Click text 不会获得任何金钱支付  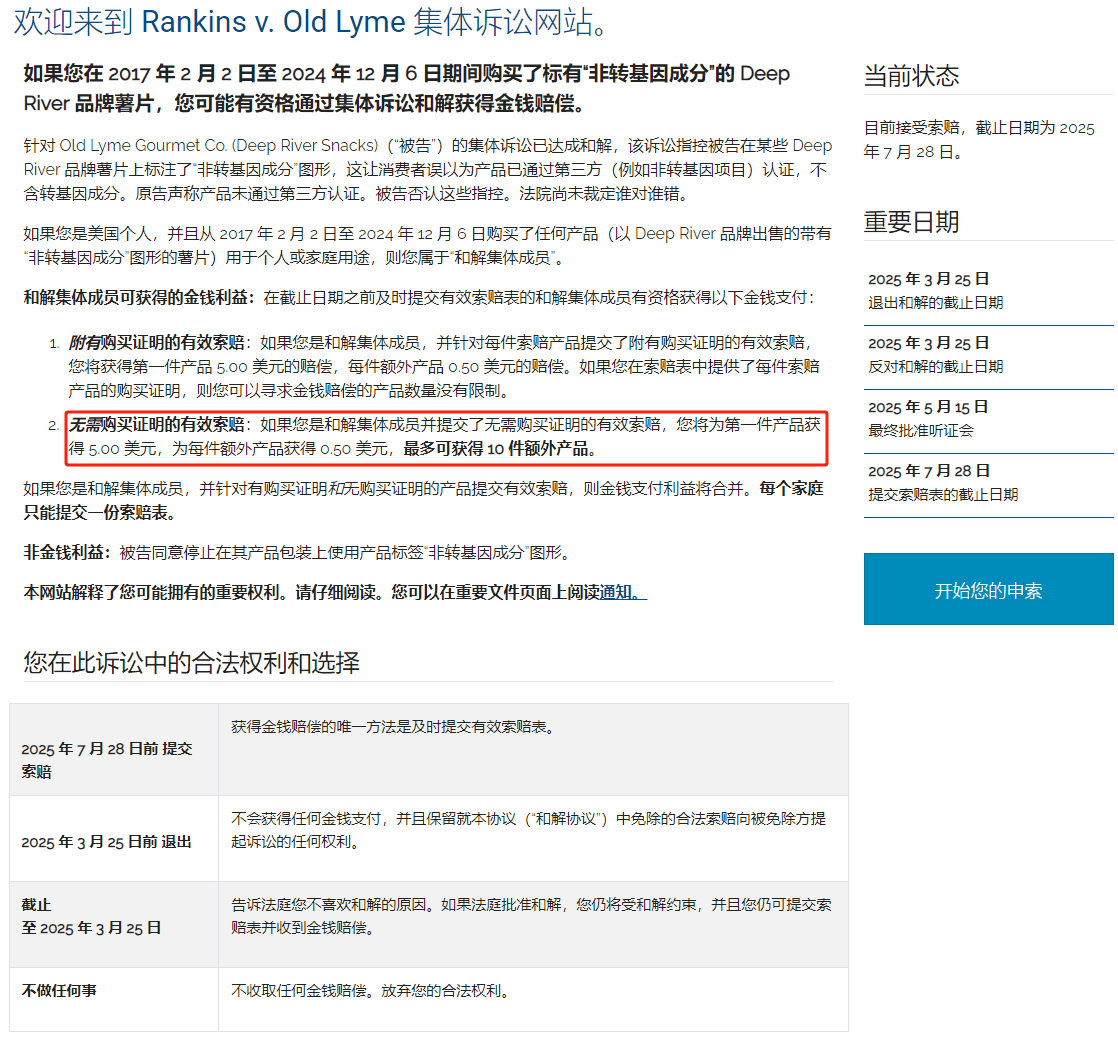coord(305,818)
